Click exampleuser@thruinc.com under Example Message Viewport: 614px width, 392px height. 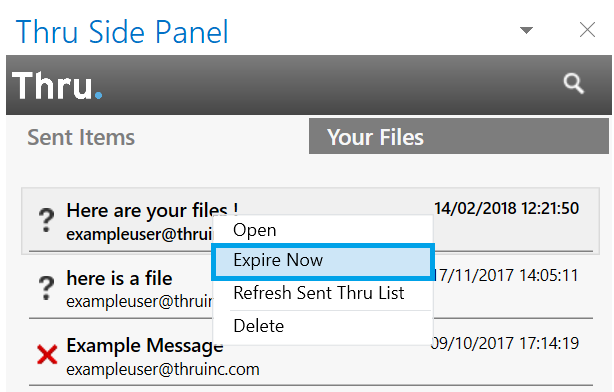163,369
